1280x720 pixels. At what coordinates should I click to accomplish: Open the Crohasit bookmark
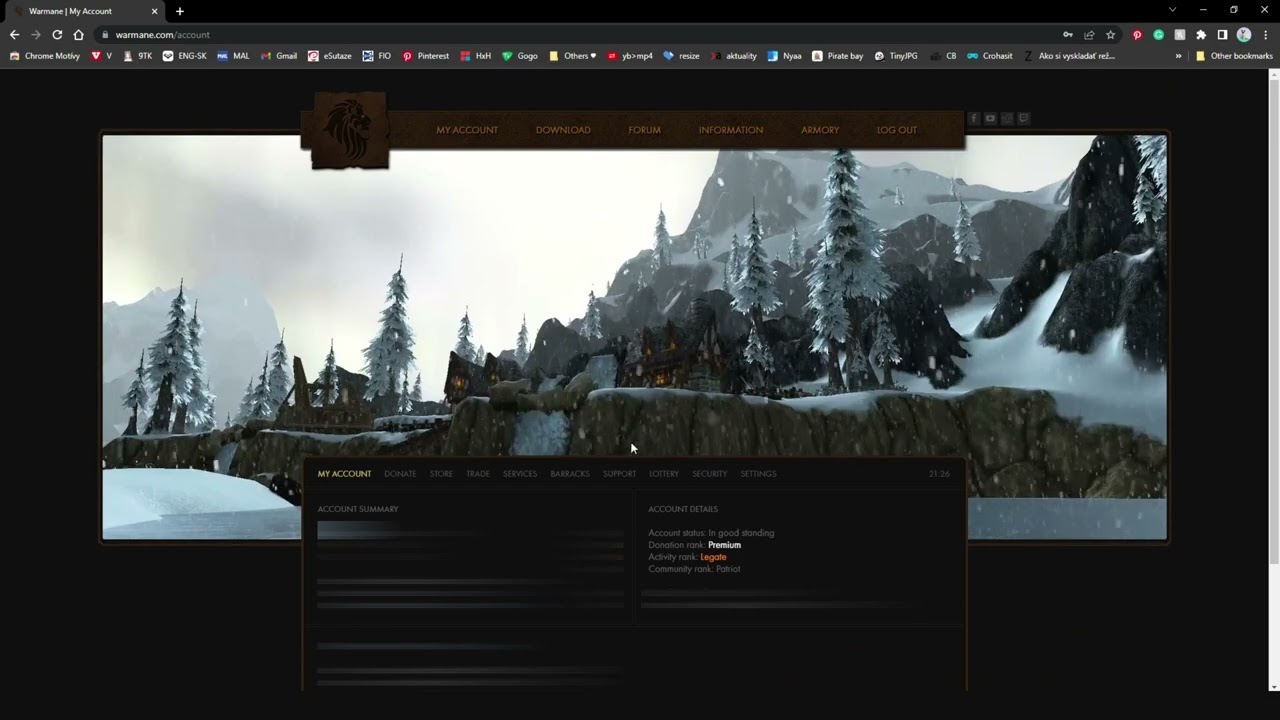990,56
